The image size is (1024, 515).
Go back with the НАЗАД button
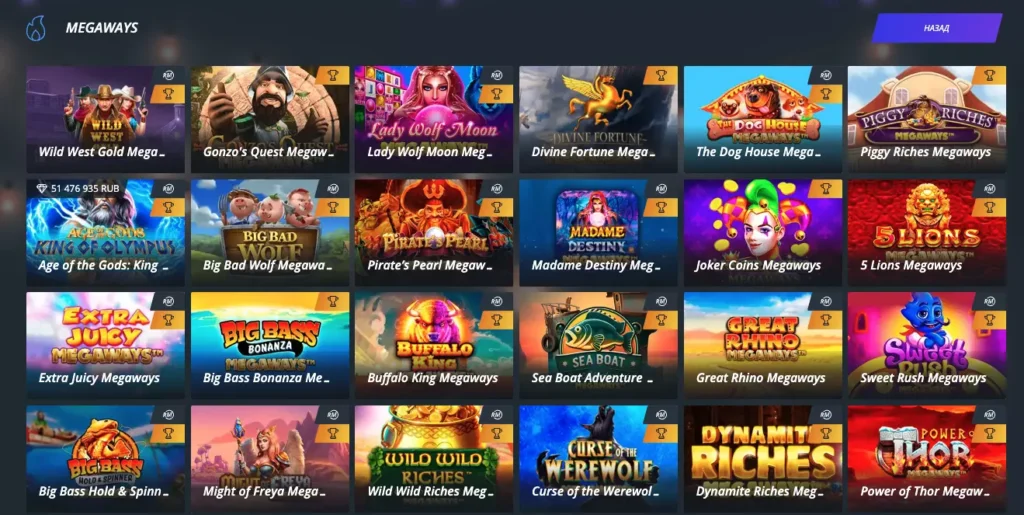[x=936, y=28]
